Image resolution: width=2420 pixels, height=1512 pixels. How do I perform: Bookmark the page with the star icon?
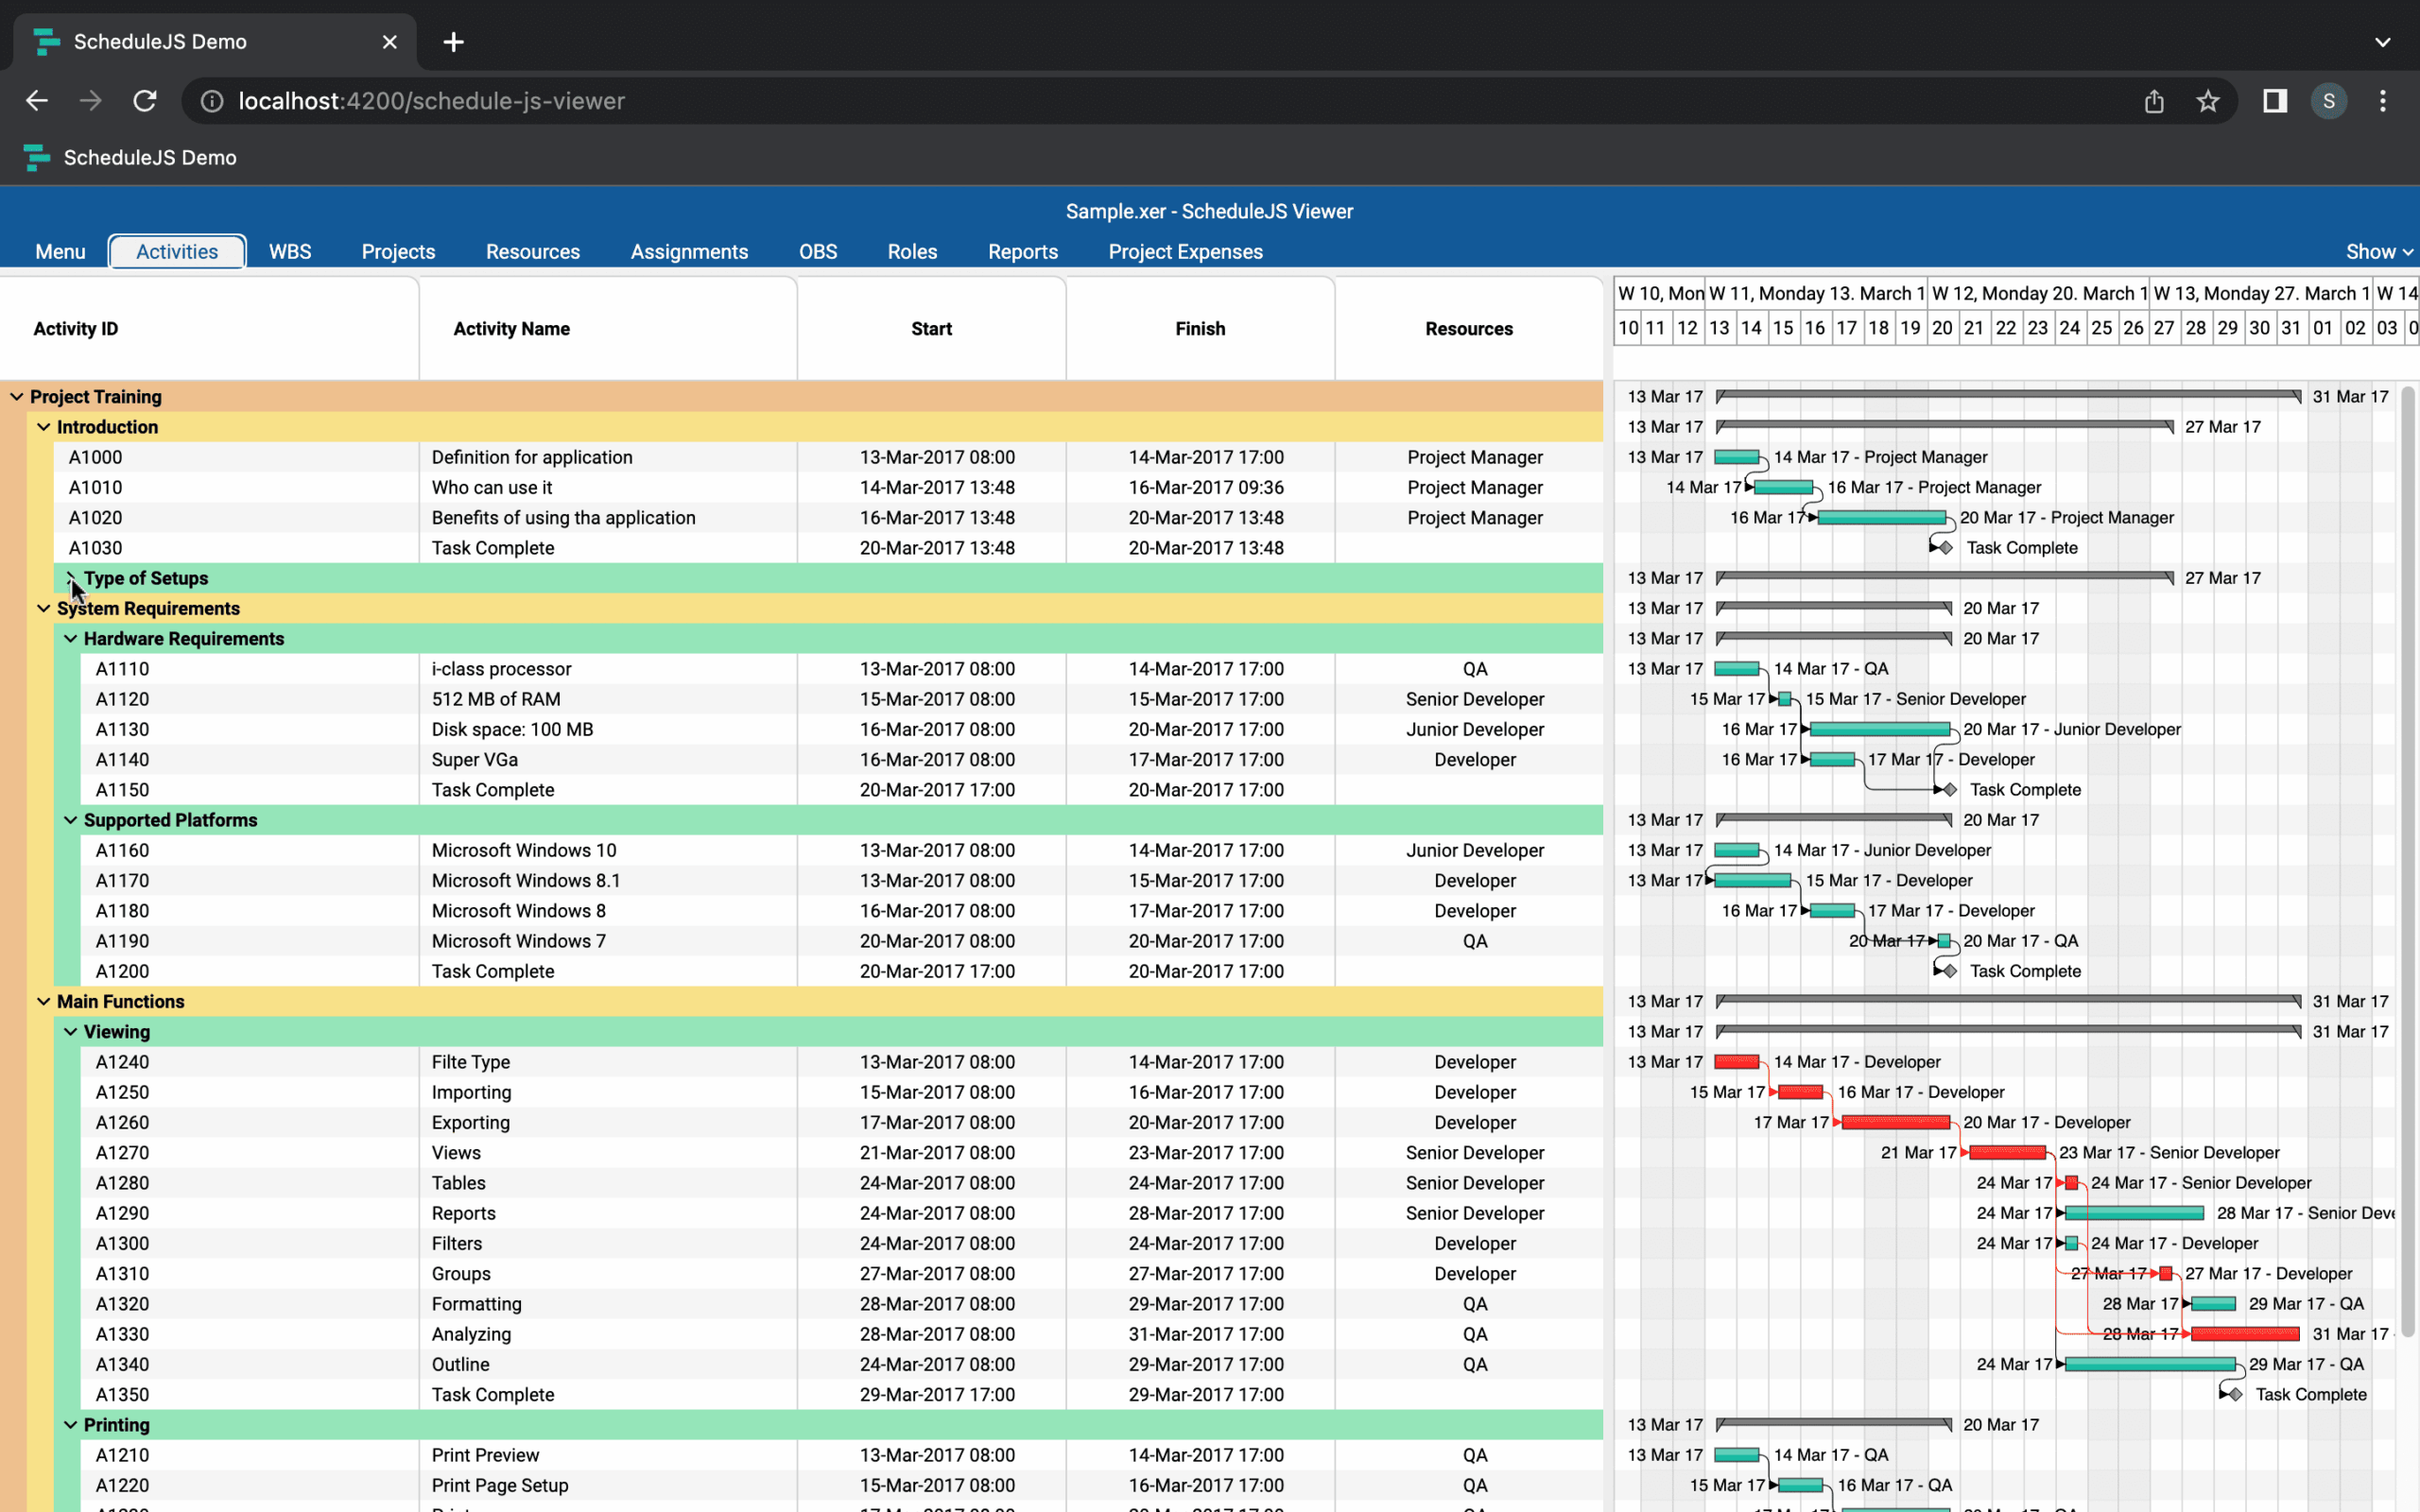[2208, 100]
